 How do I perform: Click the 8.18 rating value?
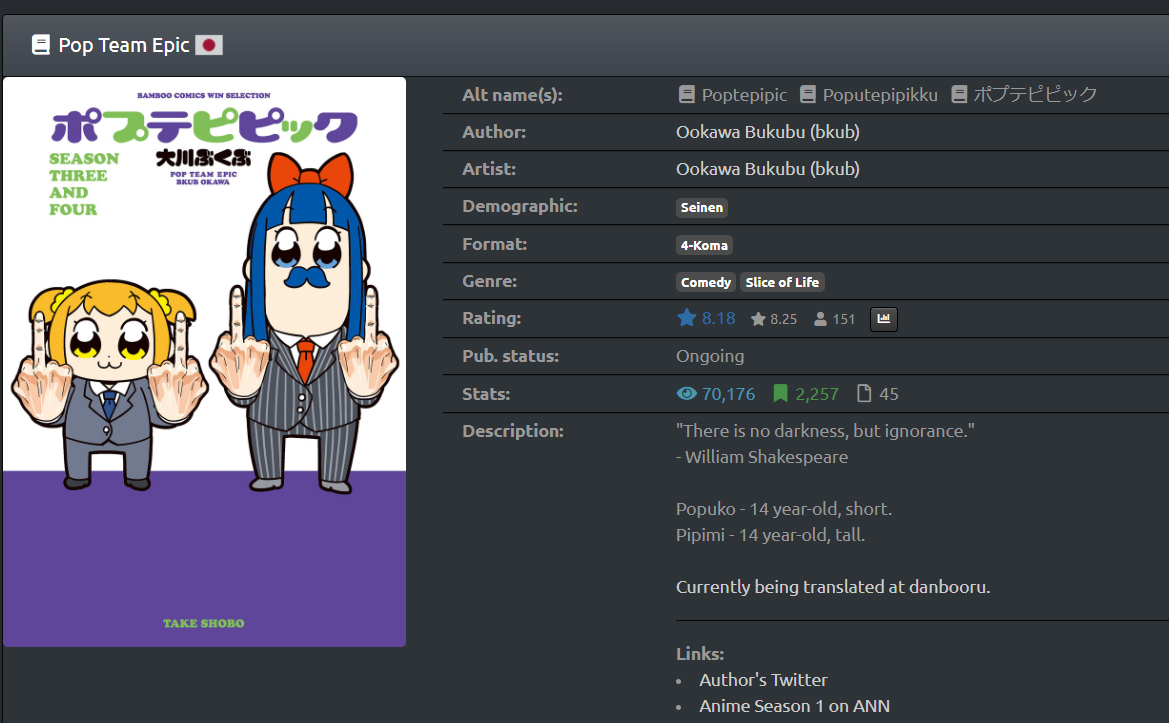(x=718, y=318)
